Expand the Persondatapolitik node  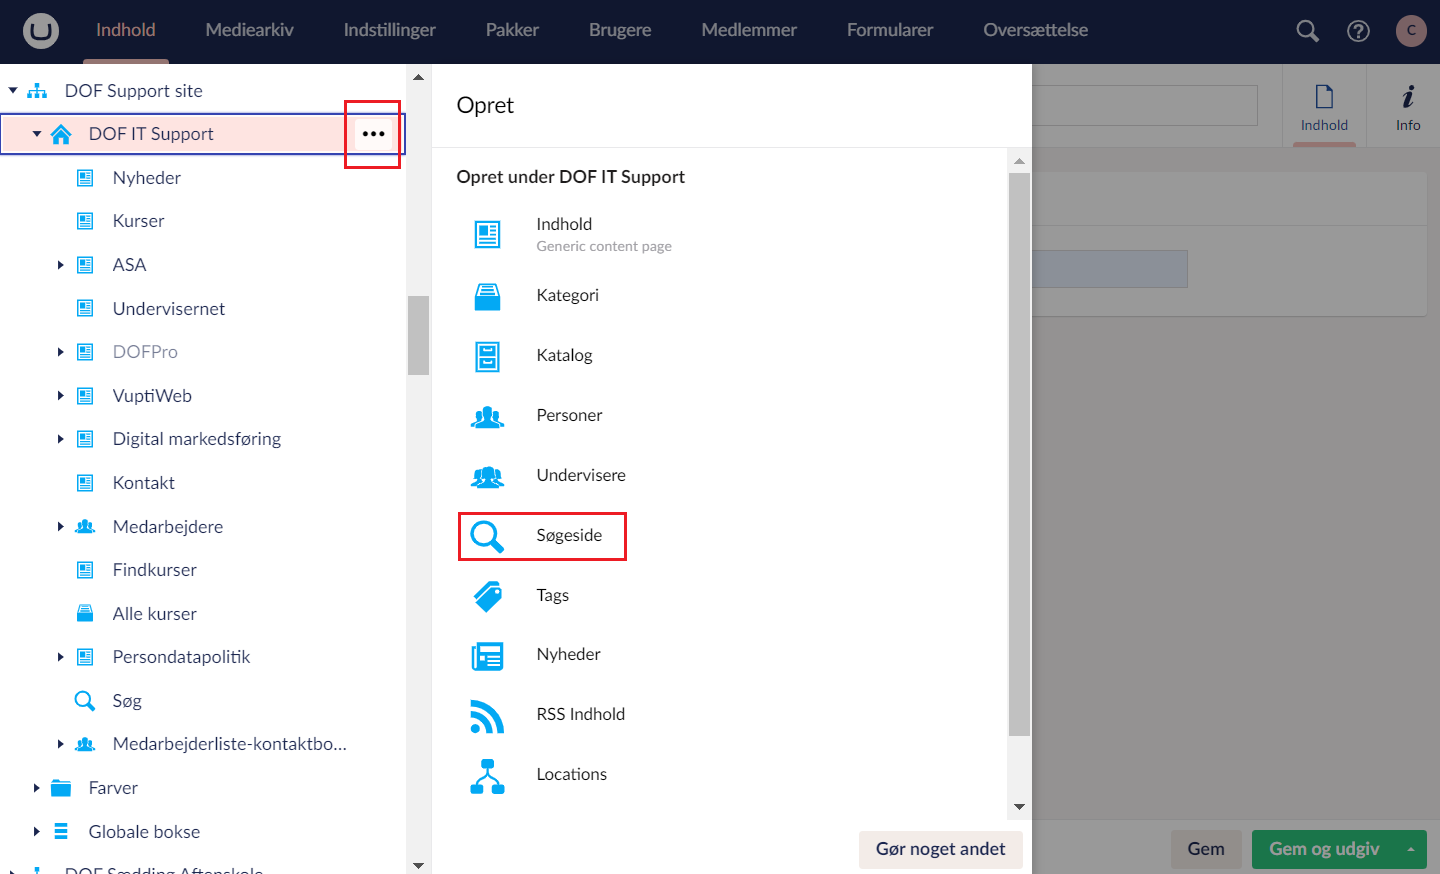[61, 657]
